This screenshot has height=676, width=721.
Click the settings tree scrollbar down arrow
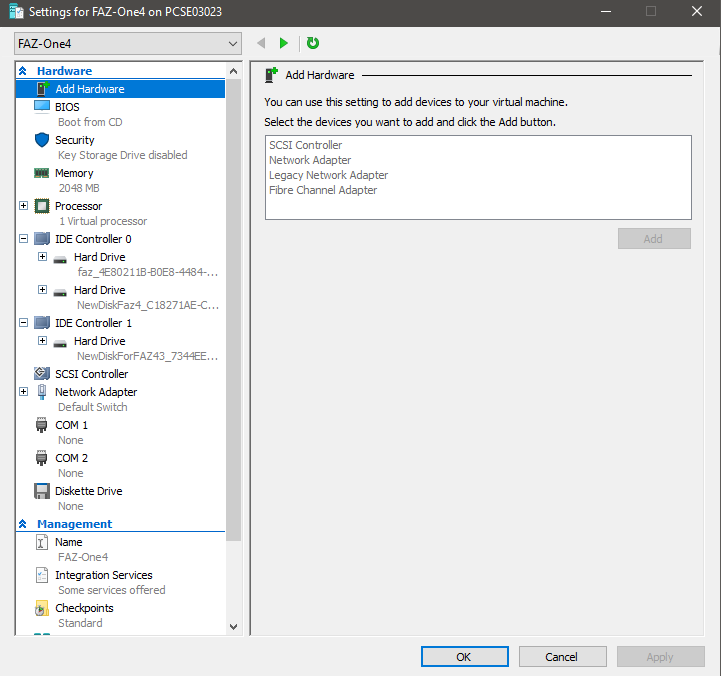[234, 627]
